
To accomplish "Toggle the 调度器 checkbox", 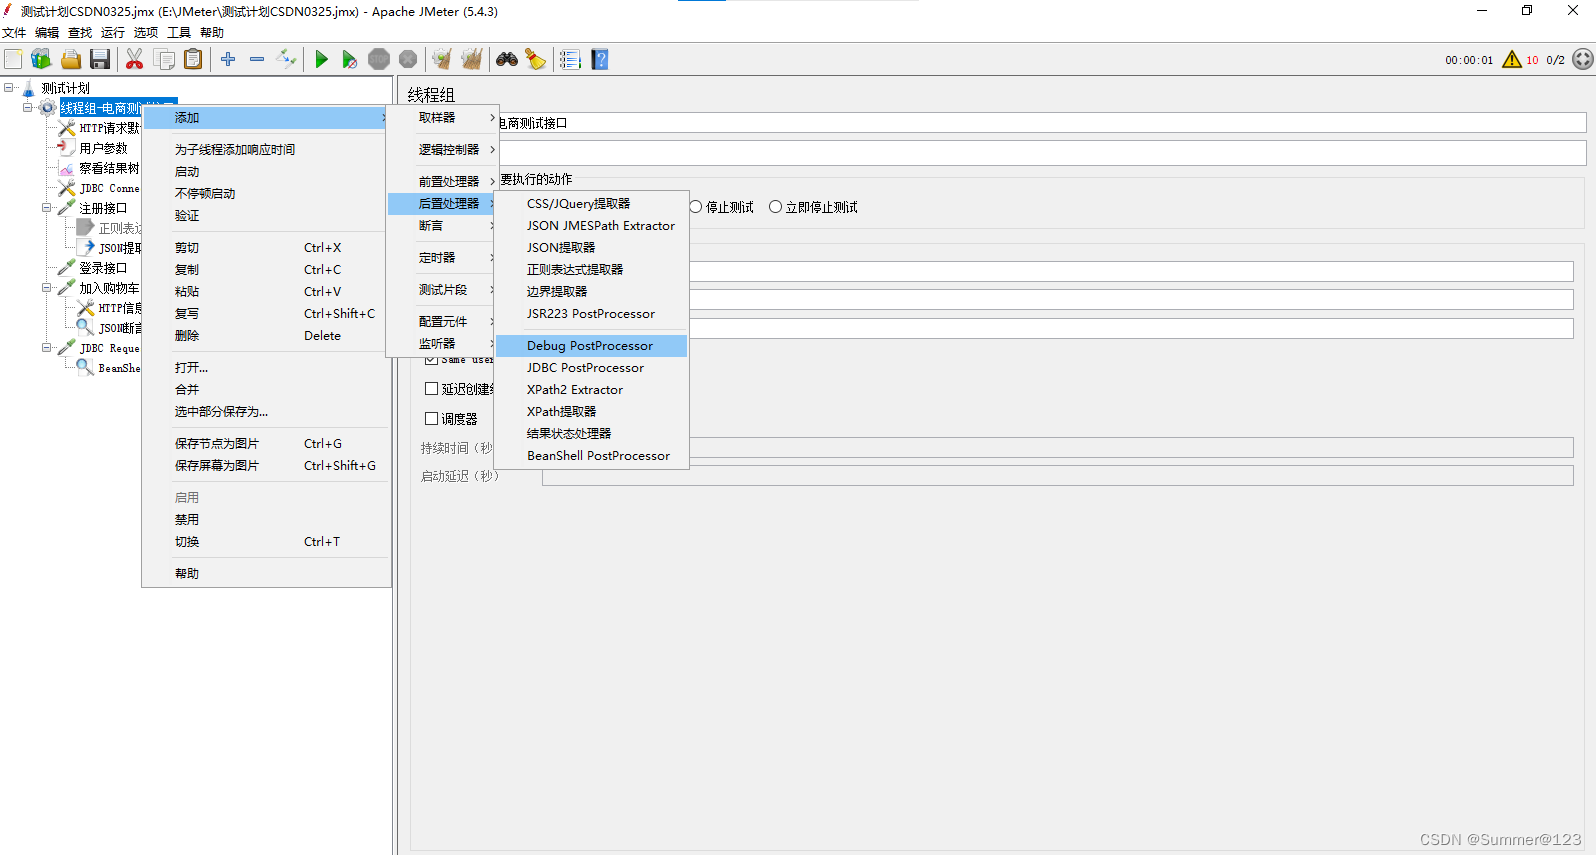I will (431, 419).
